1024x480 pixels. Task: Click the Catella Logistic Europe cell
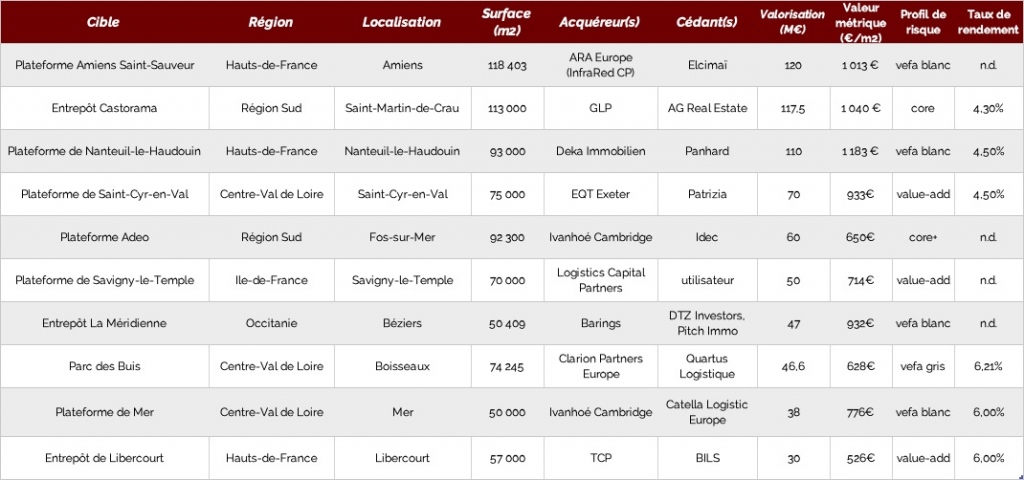(707, 412)
